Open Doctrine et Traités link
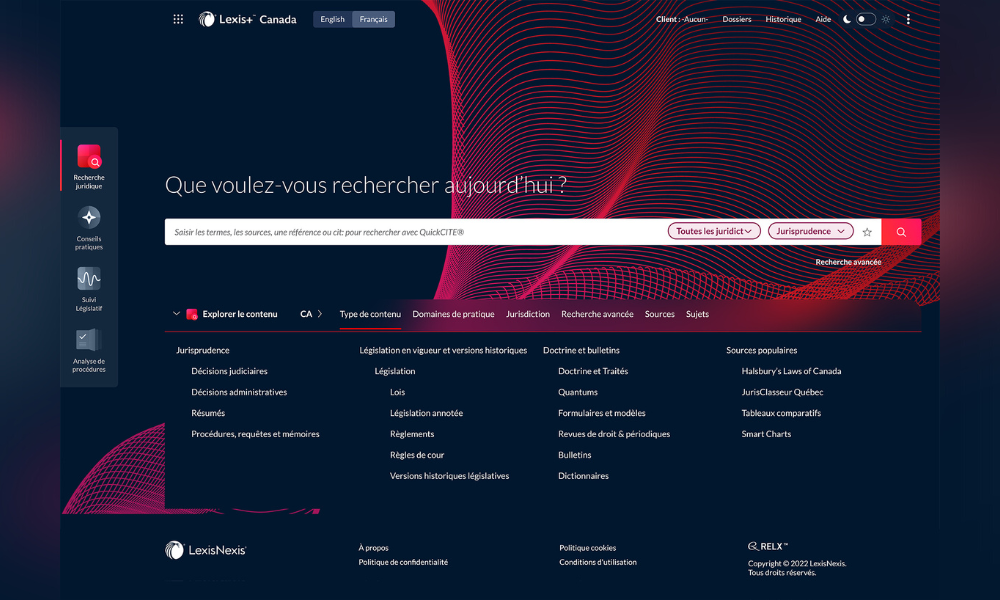The width and height of the screenshot is (1000, 600). click(593, 371)
